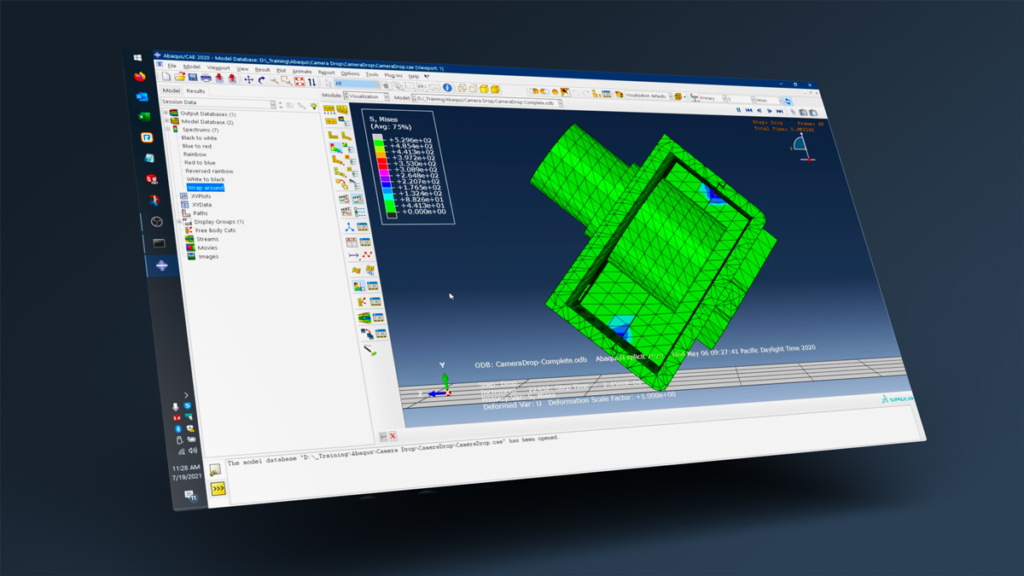Viewport: 1024px width, 576px height.
Task: Click the Rainbow spectrum swatch
Action: [196, 154]
